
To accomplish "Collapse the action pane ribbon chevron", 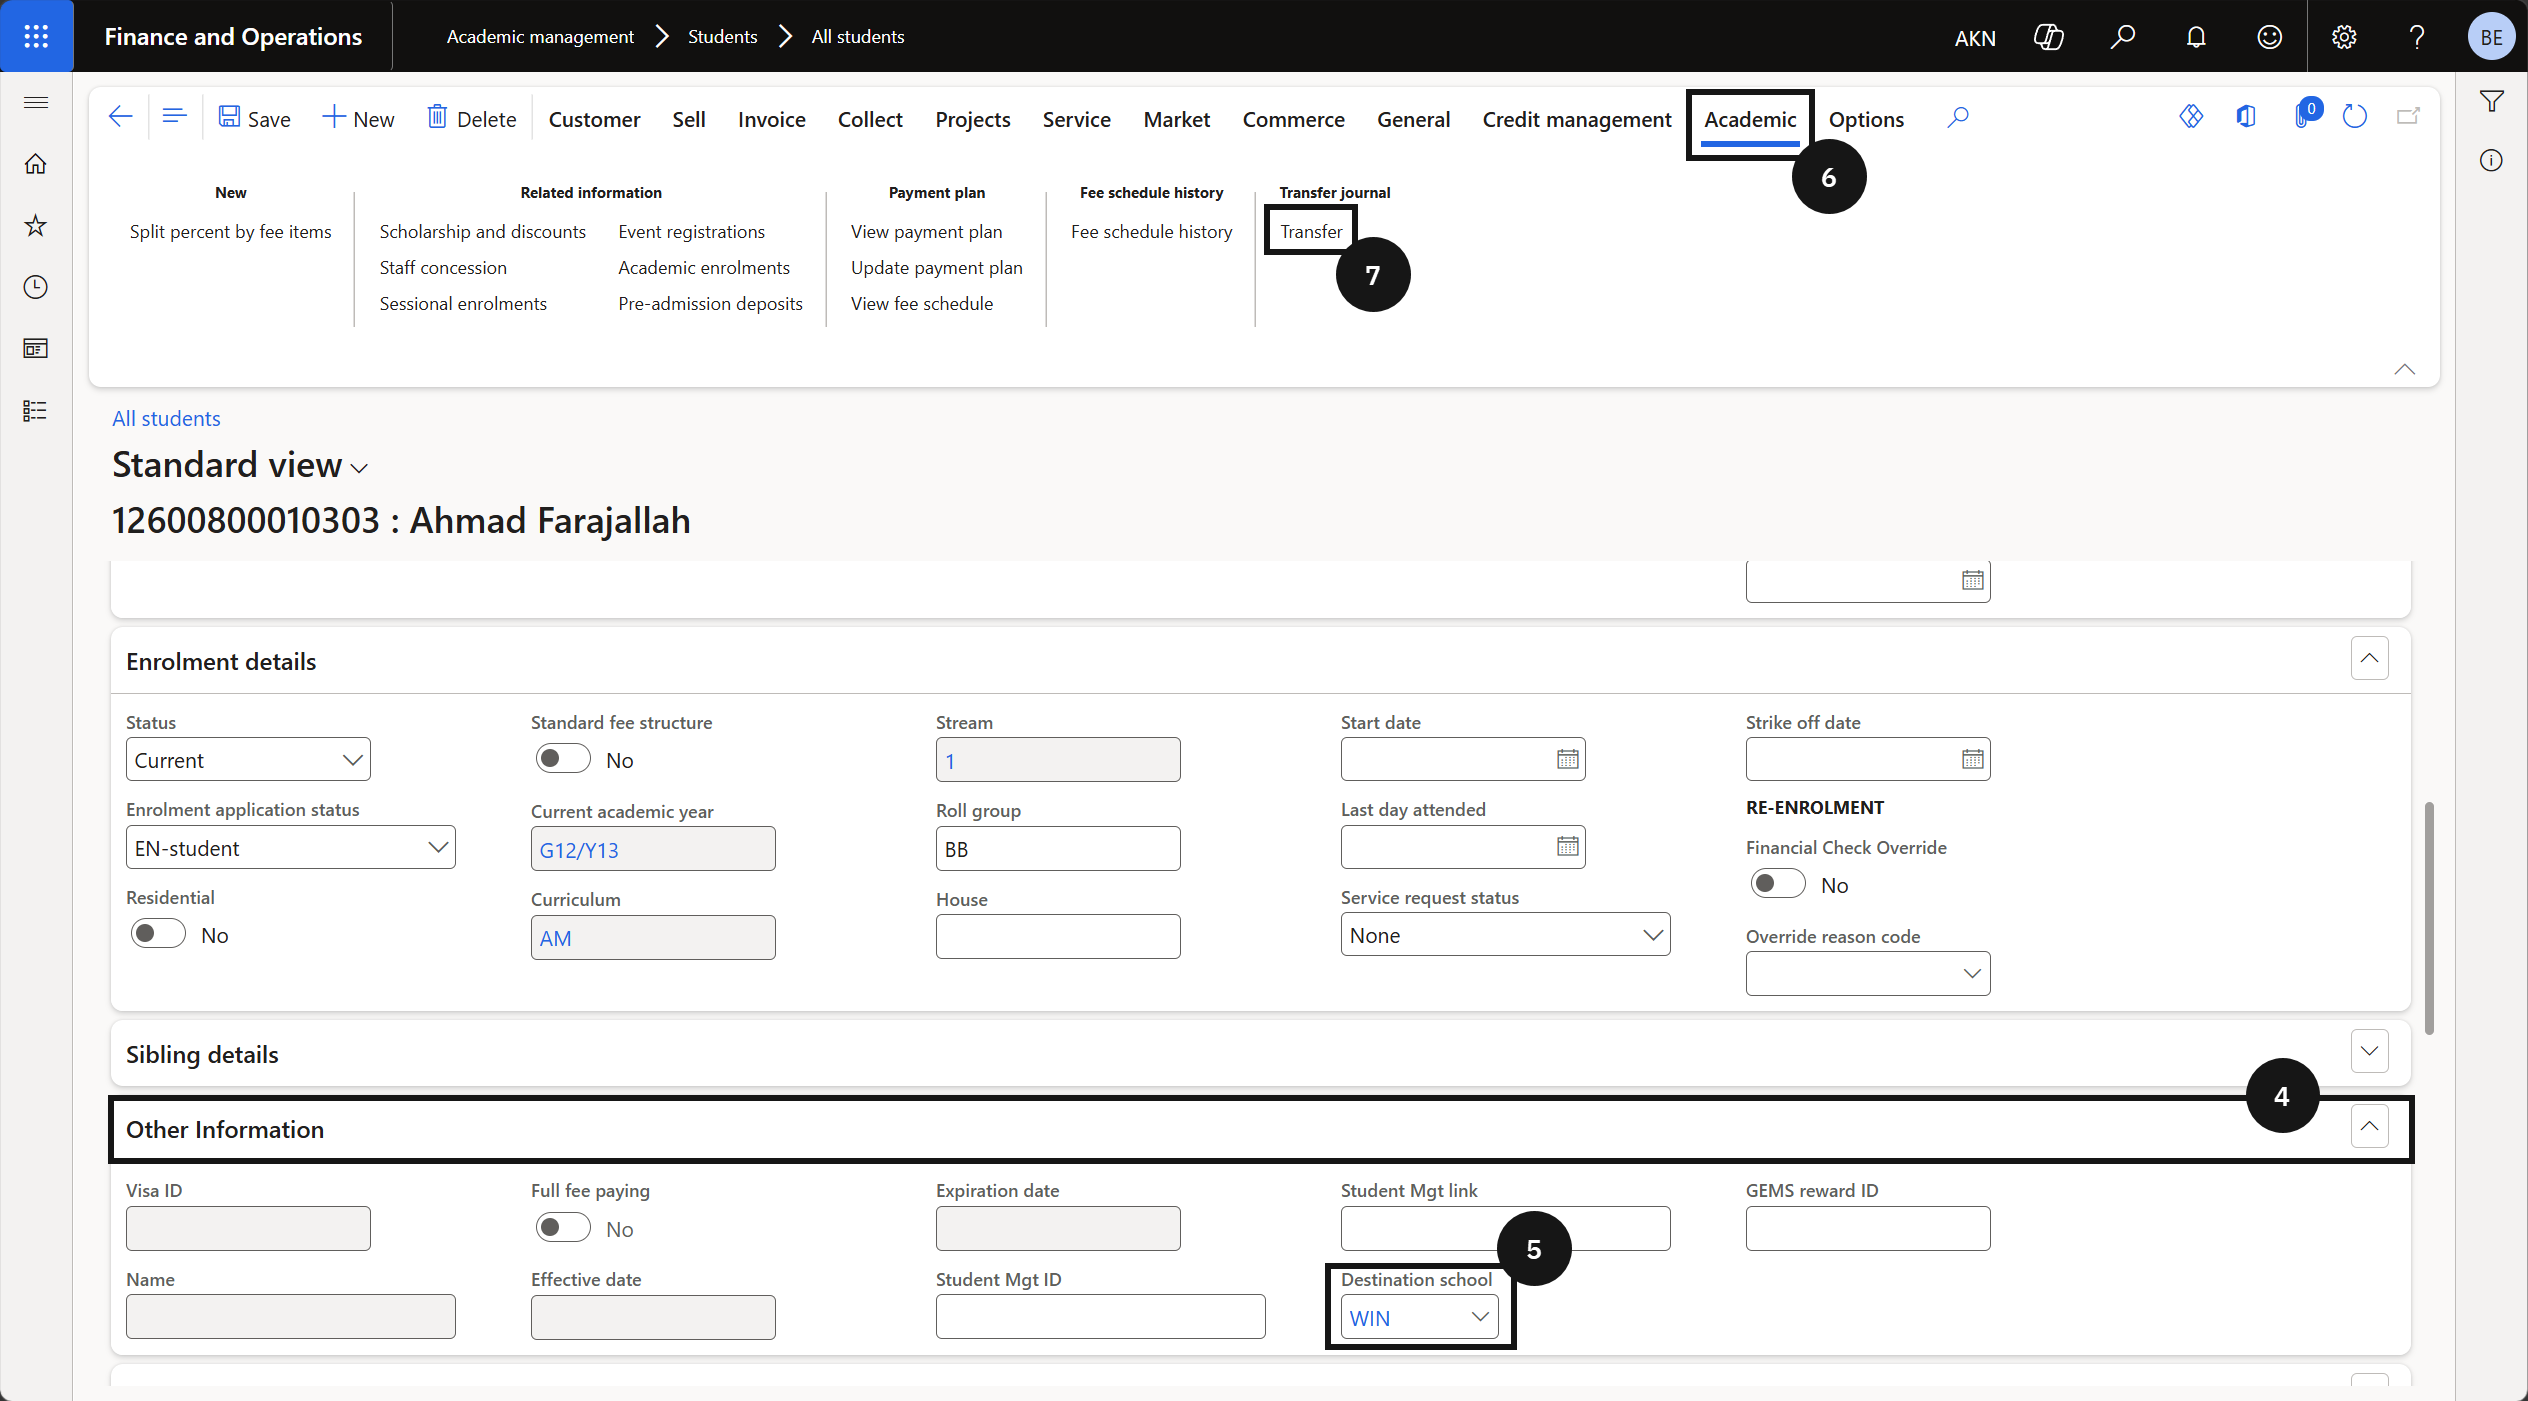I will pyautogui.click(x=2404, y=369).
